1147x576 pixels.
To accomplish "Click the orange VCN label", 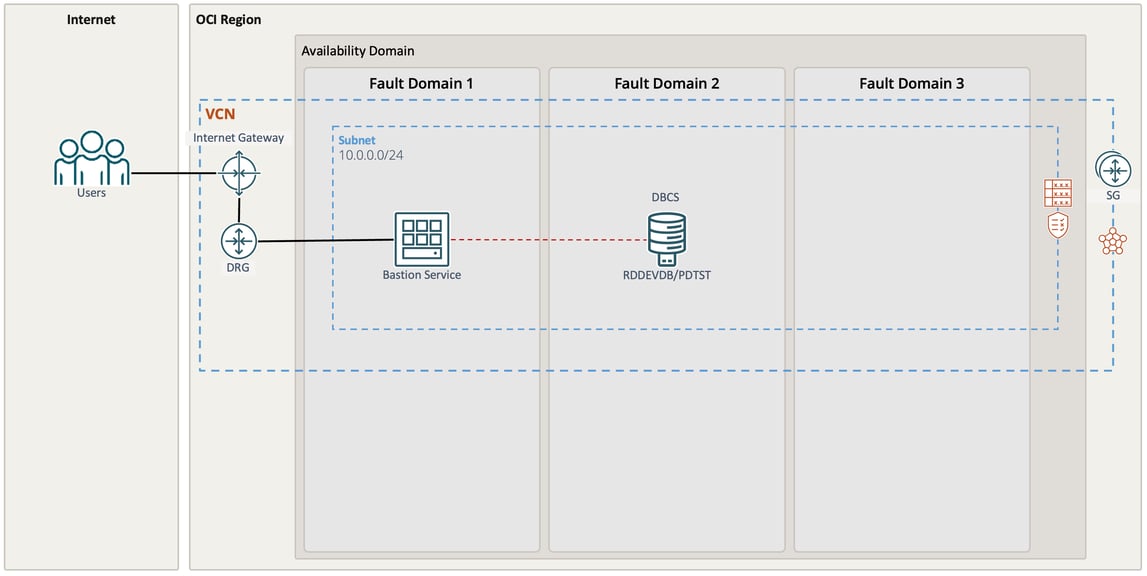I will tap(220, 115).
